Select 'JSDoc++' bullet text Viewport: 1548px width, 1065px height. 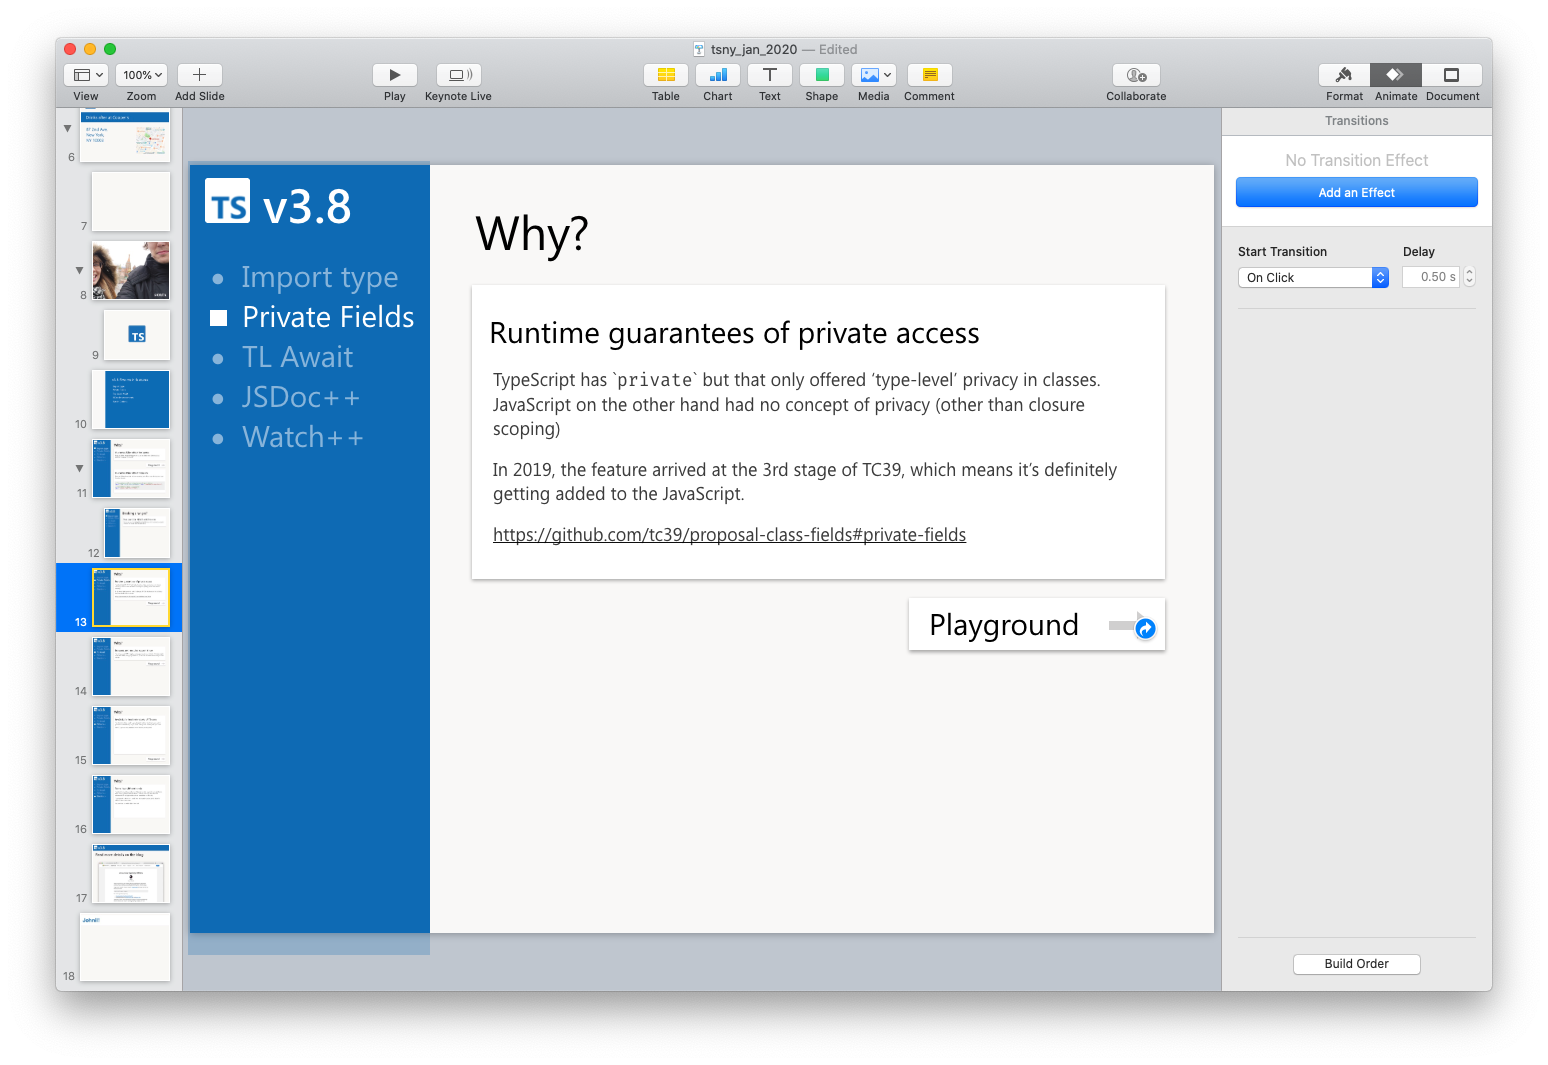(300, 397)
